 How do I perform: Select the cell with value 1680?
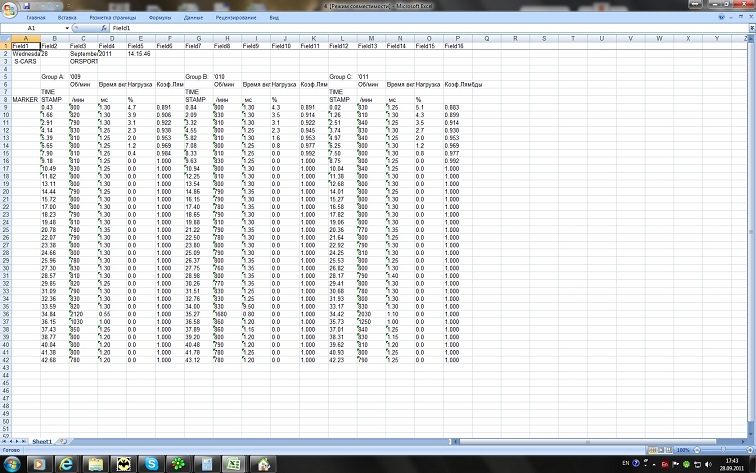click(227, 314)
